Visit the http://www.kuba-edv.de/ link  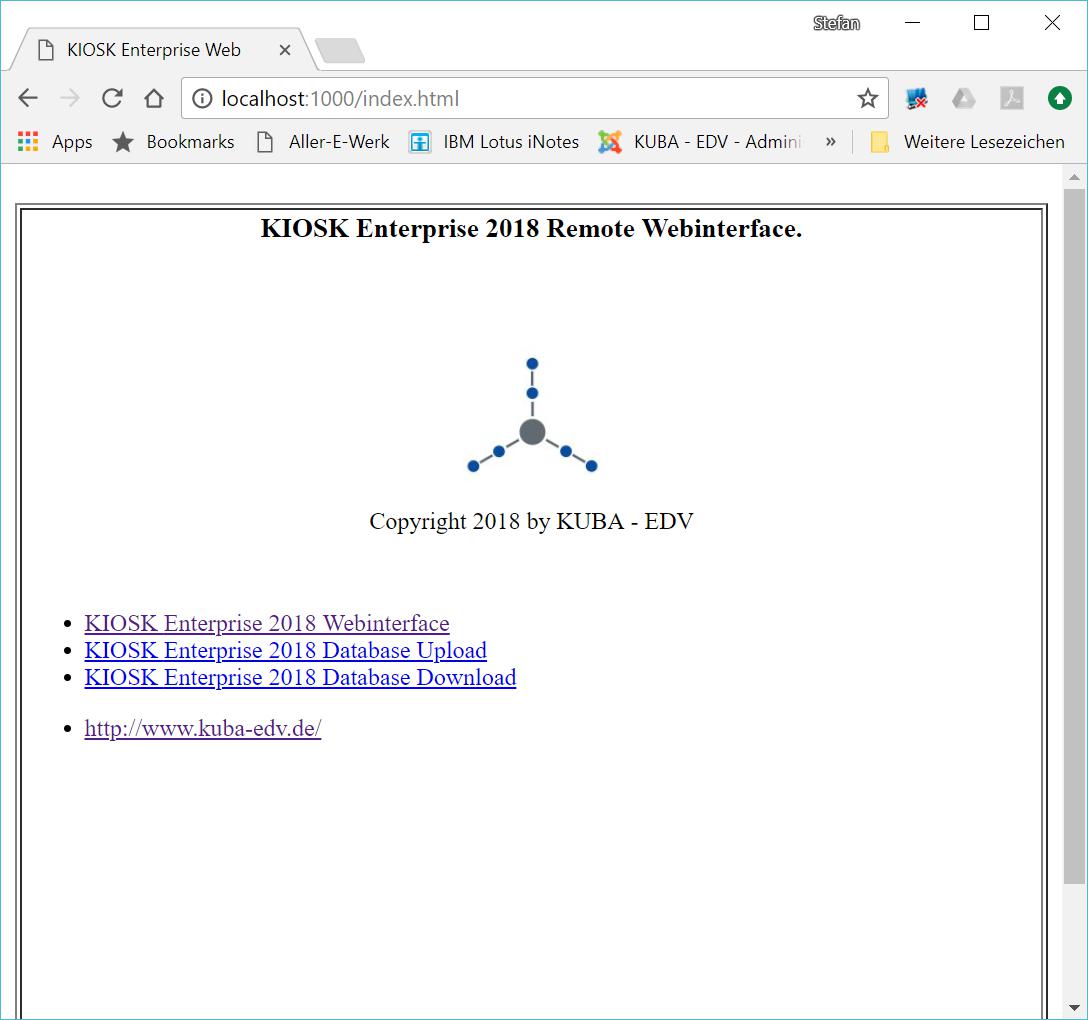[x=203, y=729]
